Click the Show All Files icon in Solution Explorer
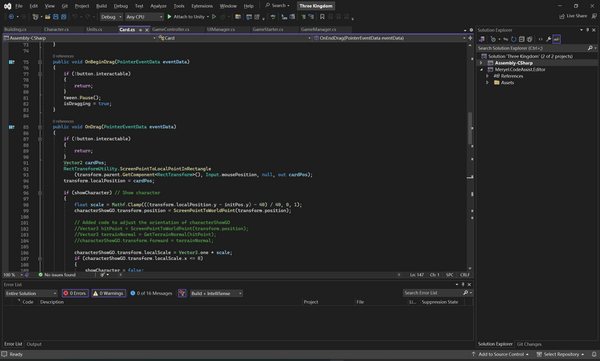Image resolution: width=600 pixels, height=361 pixels. pos(530,39)
